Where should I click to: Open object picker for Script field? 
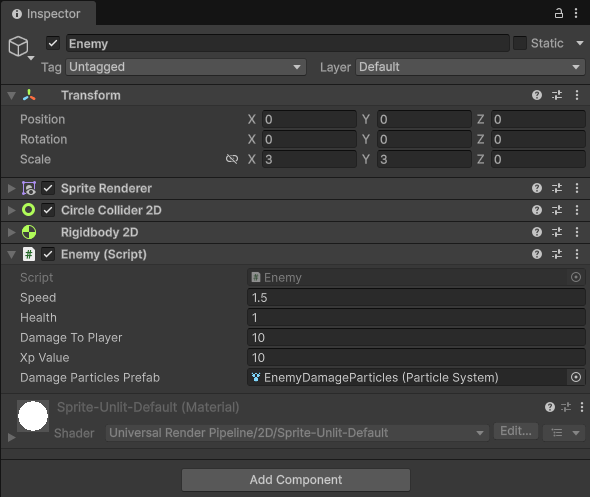576,277
